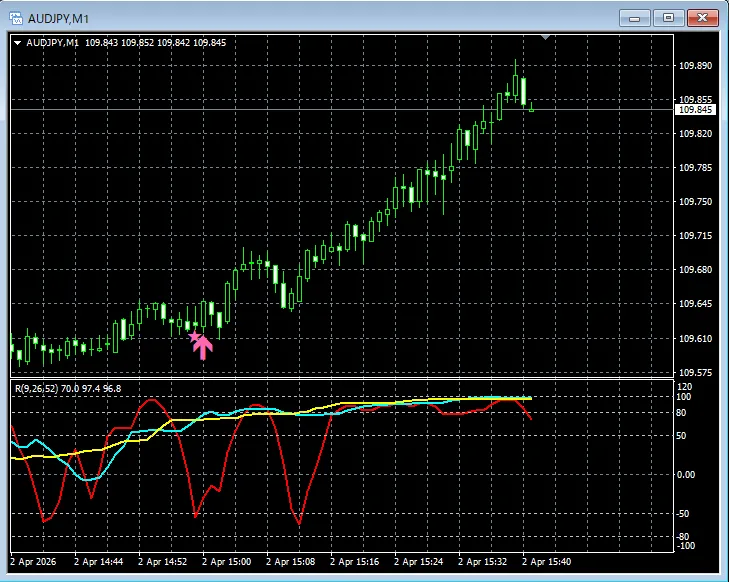The height and width of the screenshot is (582, 729).
Task: Maximize the AUDJPY,M1 chart window
Action: tap(668, 18)
